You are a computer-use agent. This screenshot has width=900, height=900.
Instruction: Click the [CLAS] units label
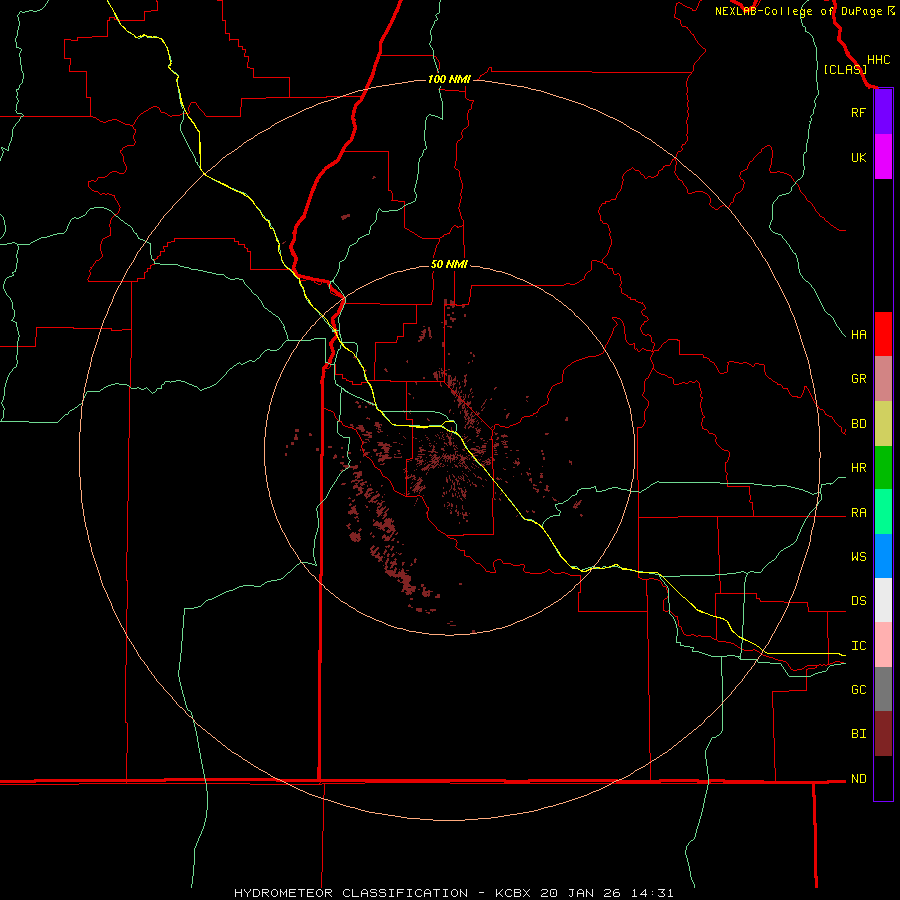pyautogui.click(x=845, y=70)
